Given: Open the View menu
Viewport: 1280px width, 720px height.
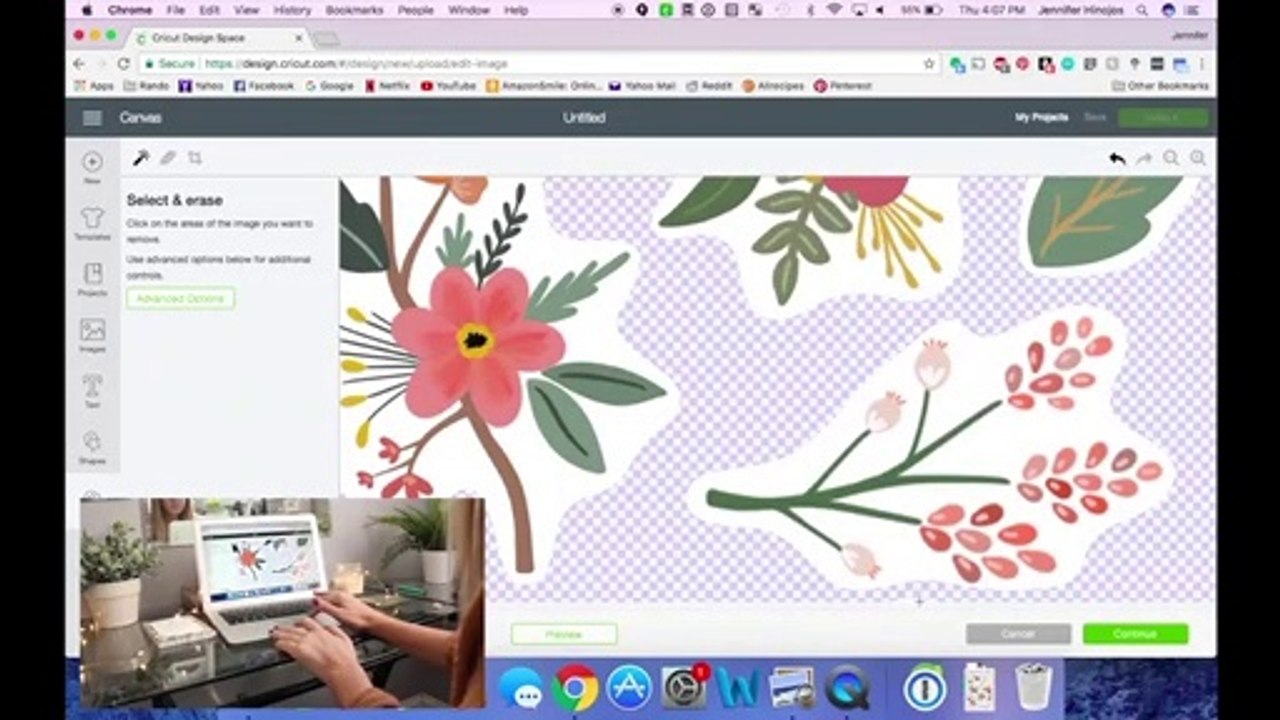Looking at the screenshot, I should coord(246,10).
